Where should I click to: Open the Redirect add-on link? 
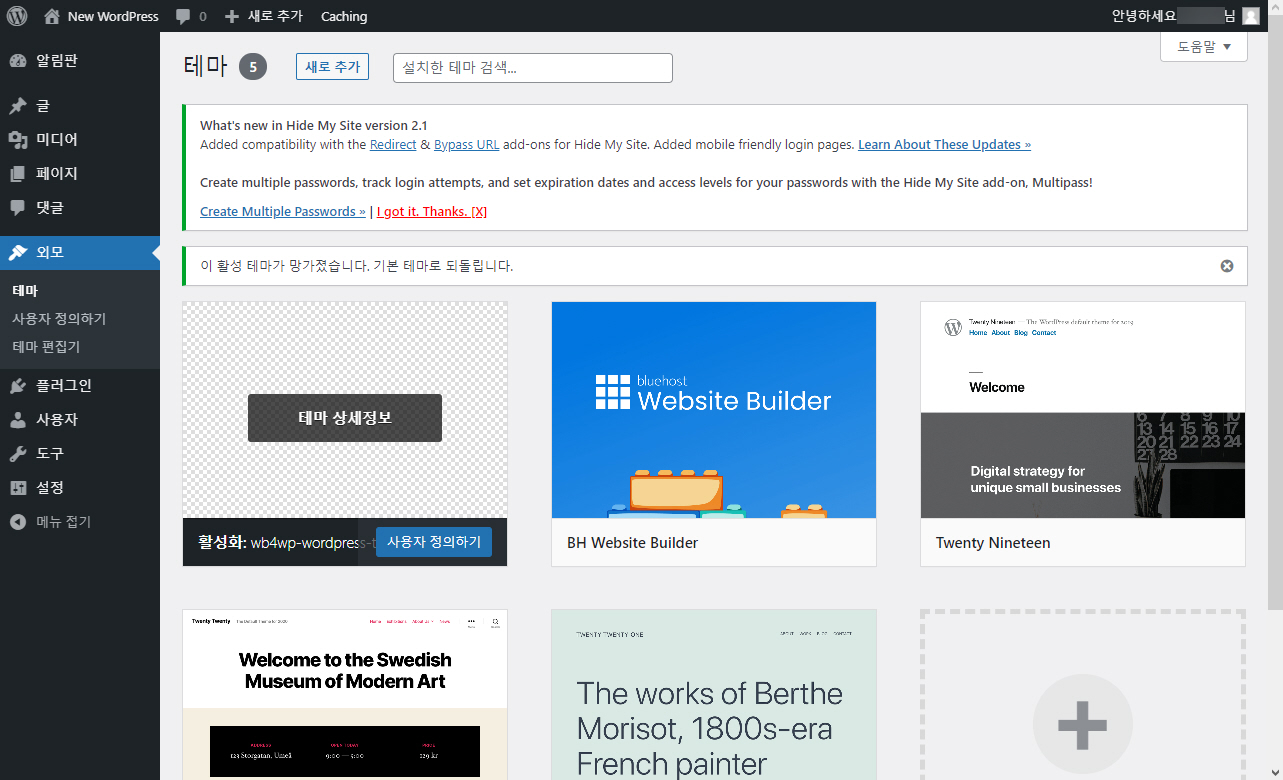(x=393, y=145)
